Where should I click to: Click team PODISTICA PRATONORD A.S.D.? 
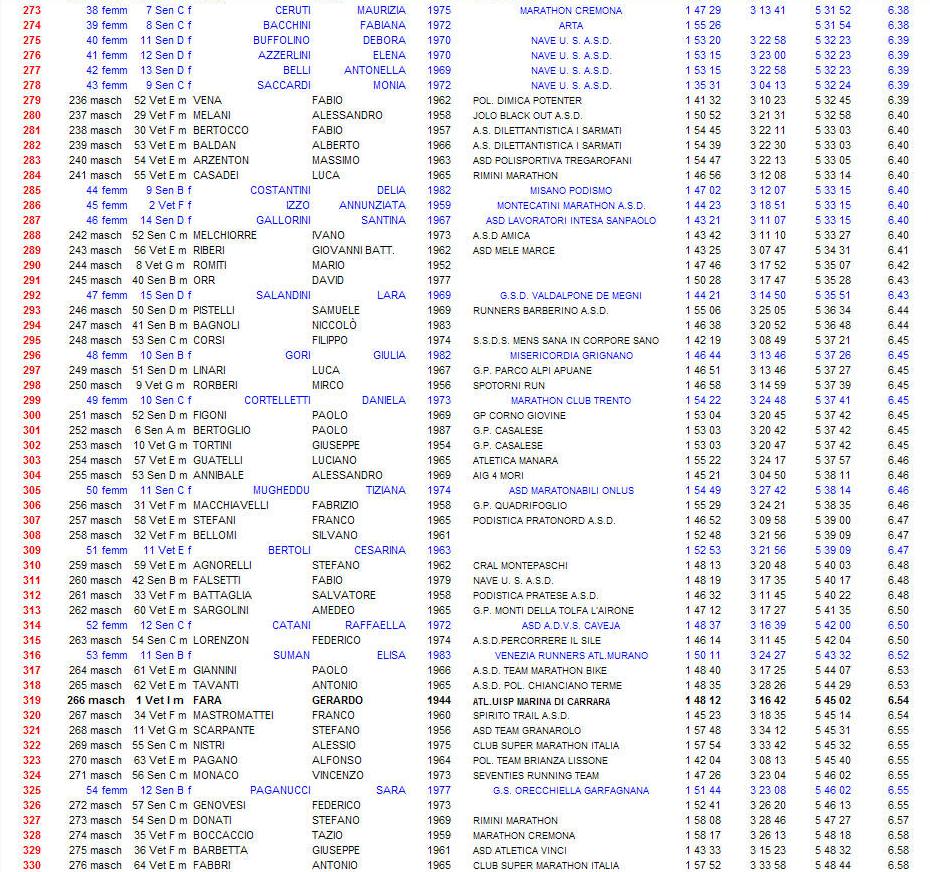pos(544,521)
